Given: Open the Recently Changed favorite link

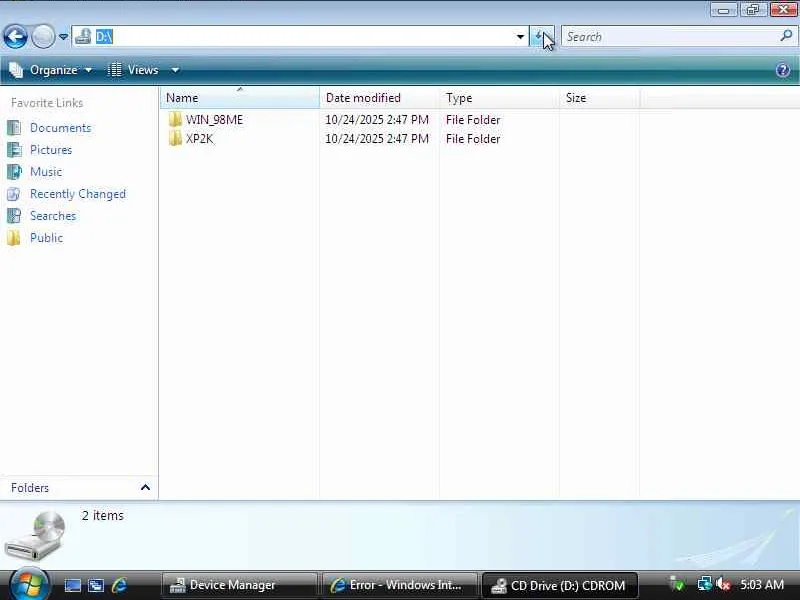Looking at the screenshot, I should tap(78, 194).
